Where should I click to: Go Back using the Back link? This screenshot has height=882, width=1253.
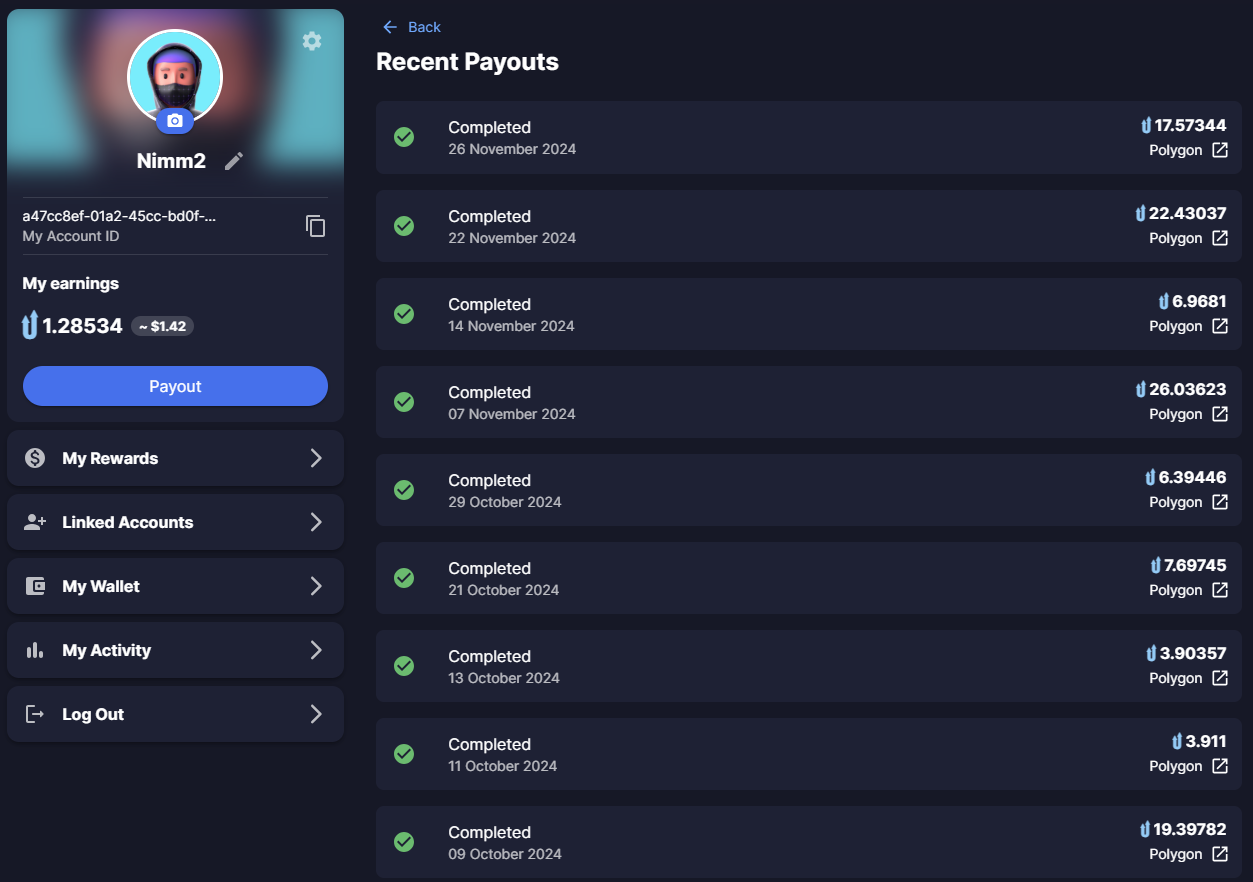[x=411, y=27]
